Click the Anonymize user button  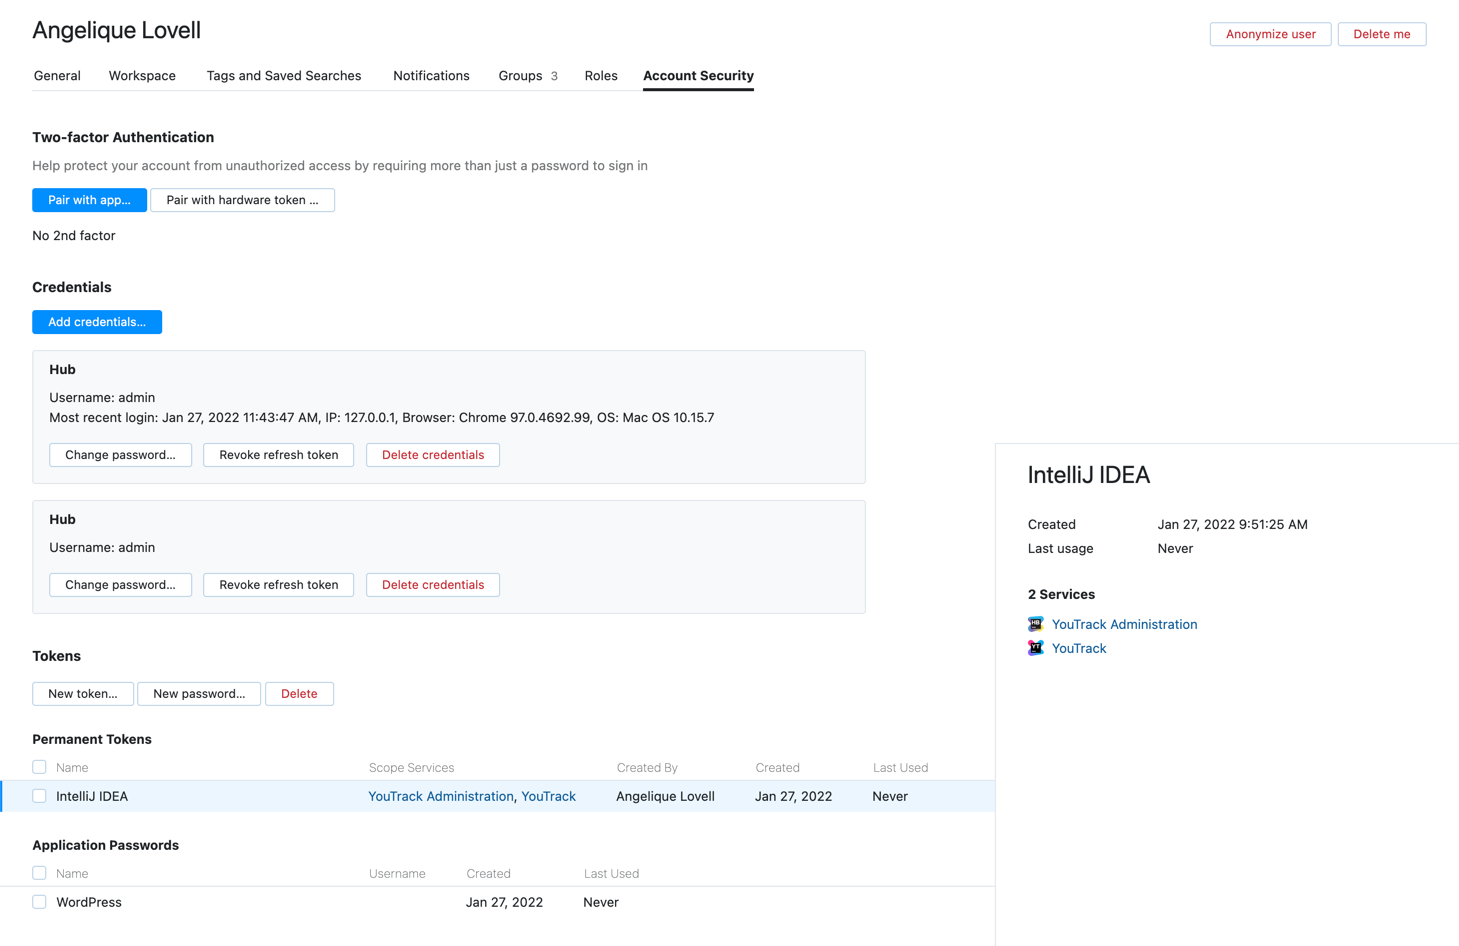click(1270, 34)
